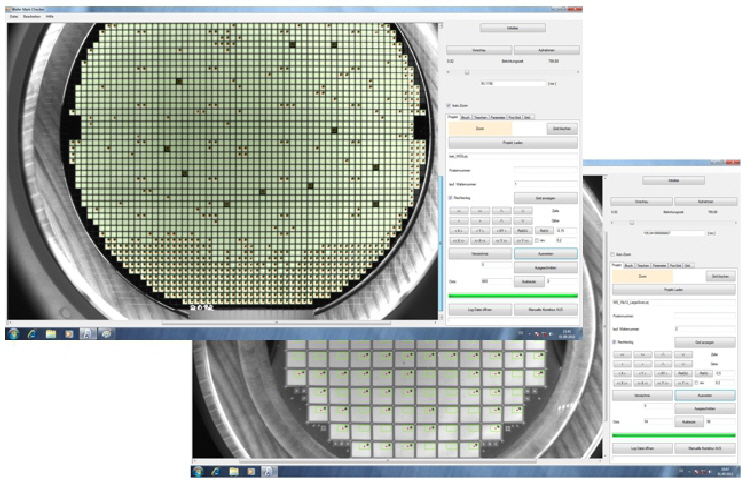Click the Wafernummer input field in upper window

[545, 183]
